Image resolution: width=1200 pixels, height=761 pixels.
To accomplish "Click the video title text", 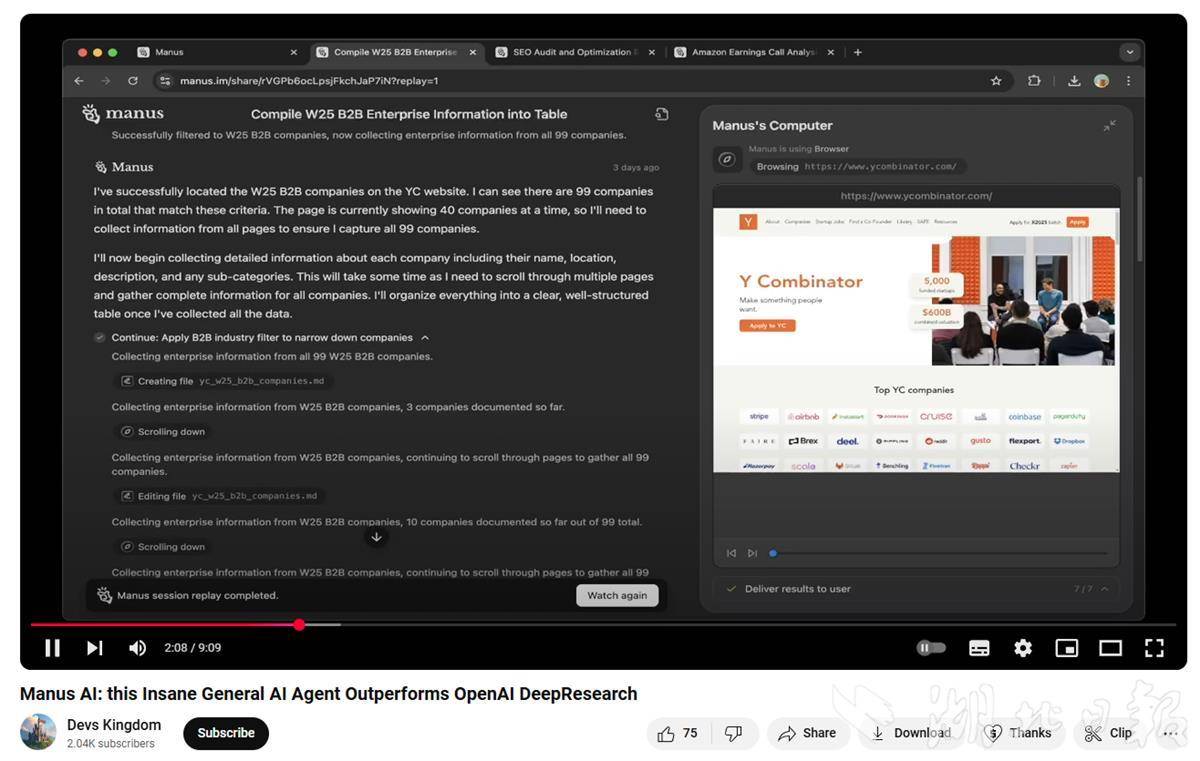I will [328, 694].
